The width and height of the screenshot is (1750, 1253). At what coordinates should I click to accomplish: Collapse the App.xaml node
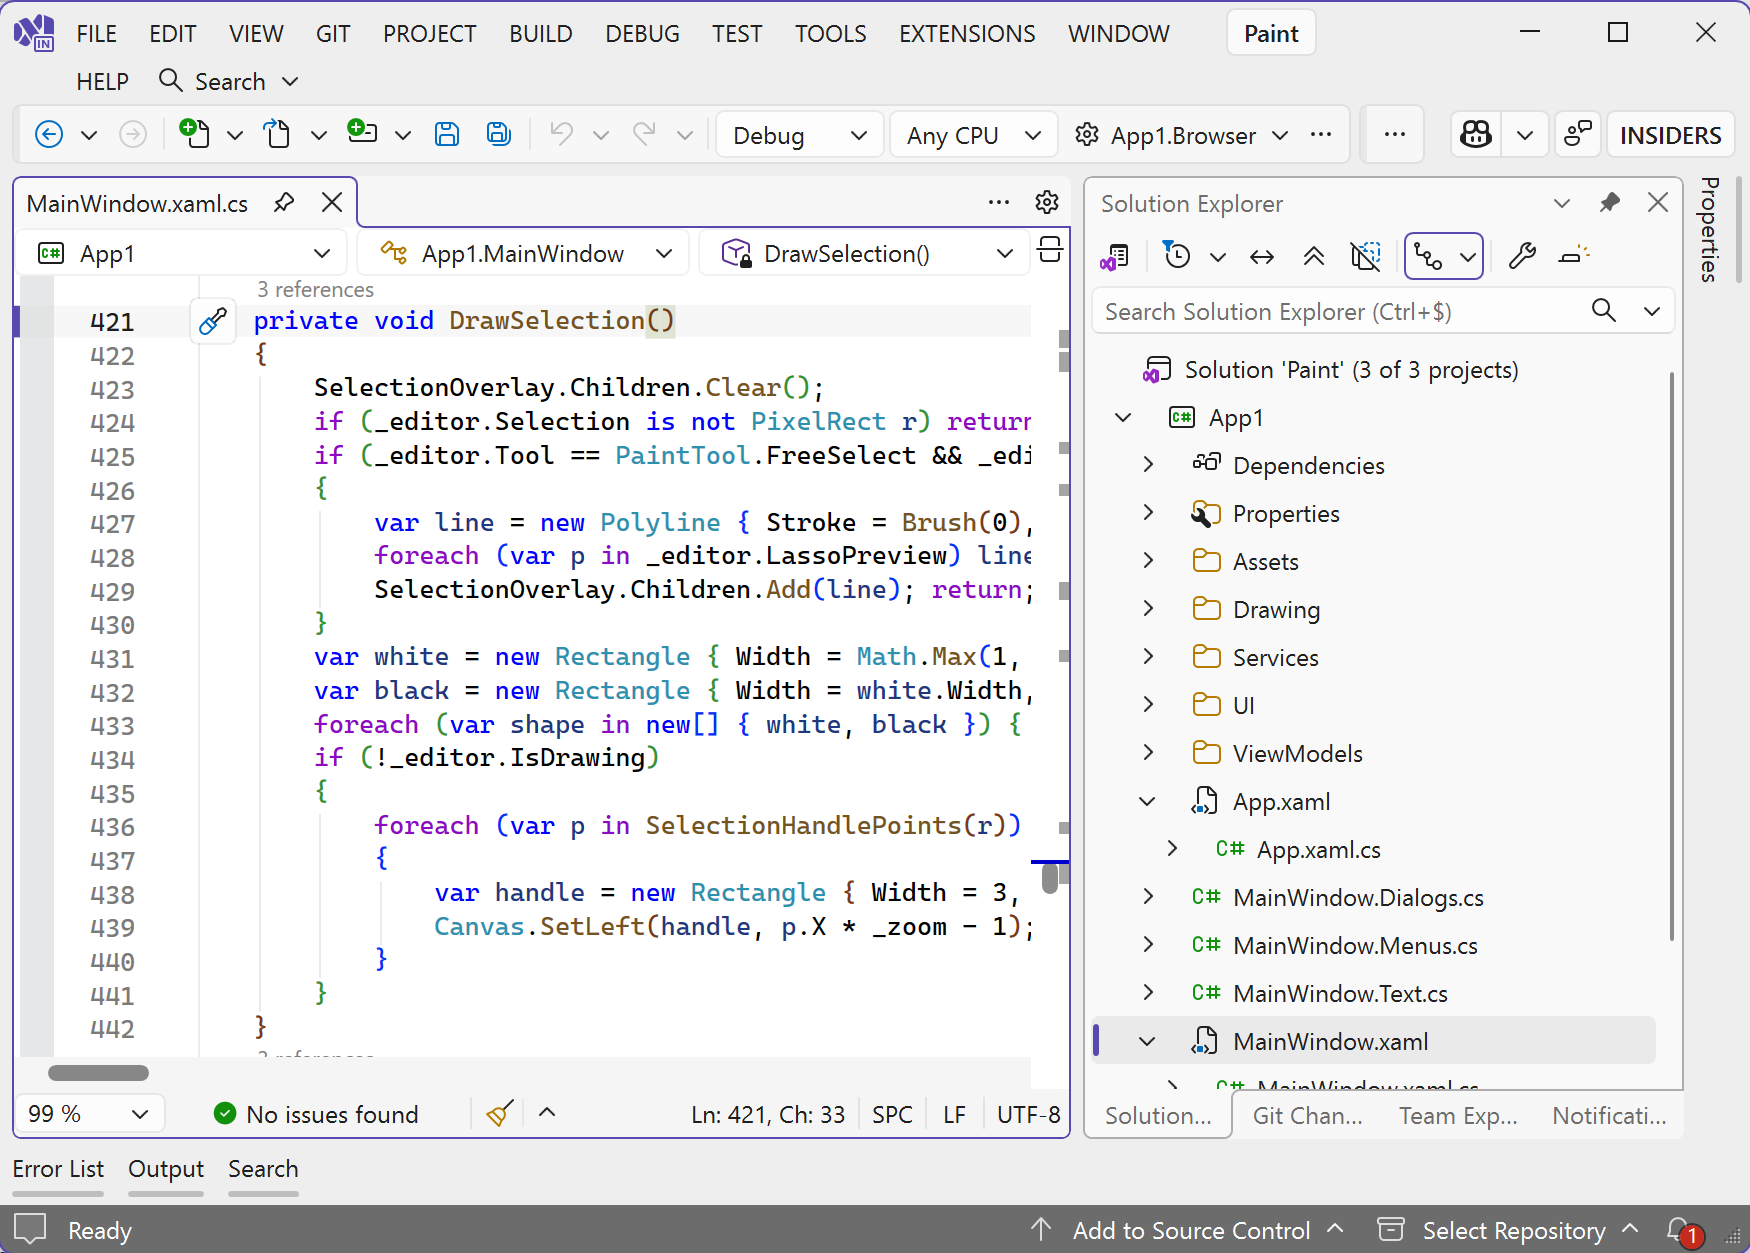(x=1148, y=801)
